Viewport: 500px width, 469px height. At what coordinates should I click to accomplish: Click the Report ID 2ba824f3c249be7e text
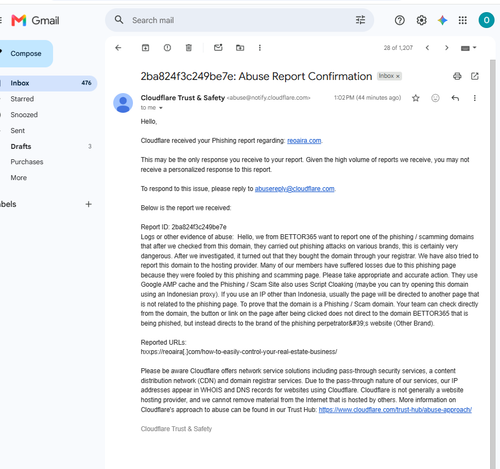click(x=184, y=227)
